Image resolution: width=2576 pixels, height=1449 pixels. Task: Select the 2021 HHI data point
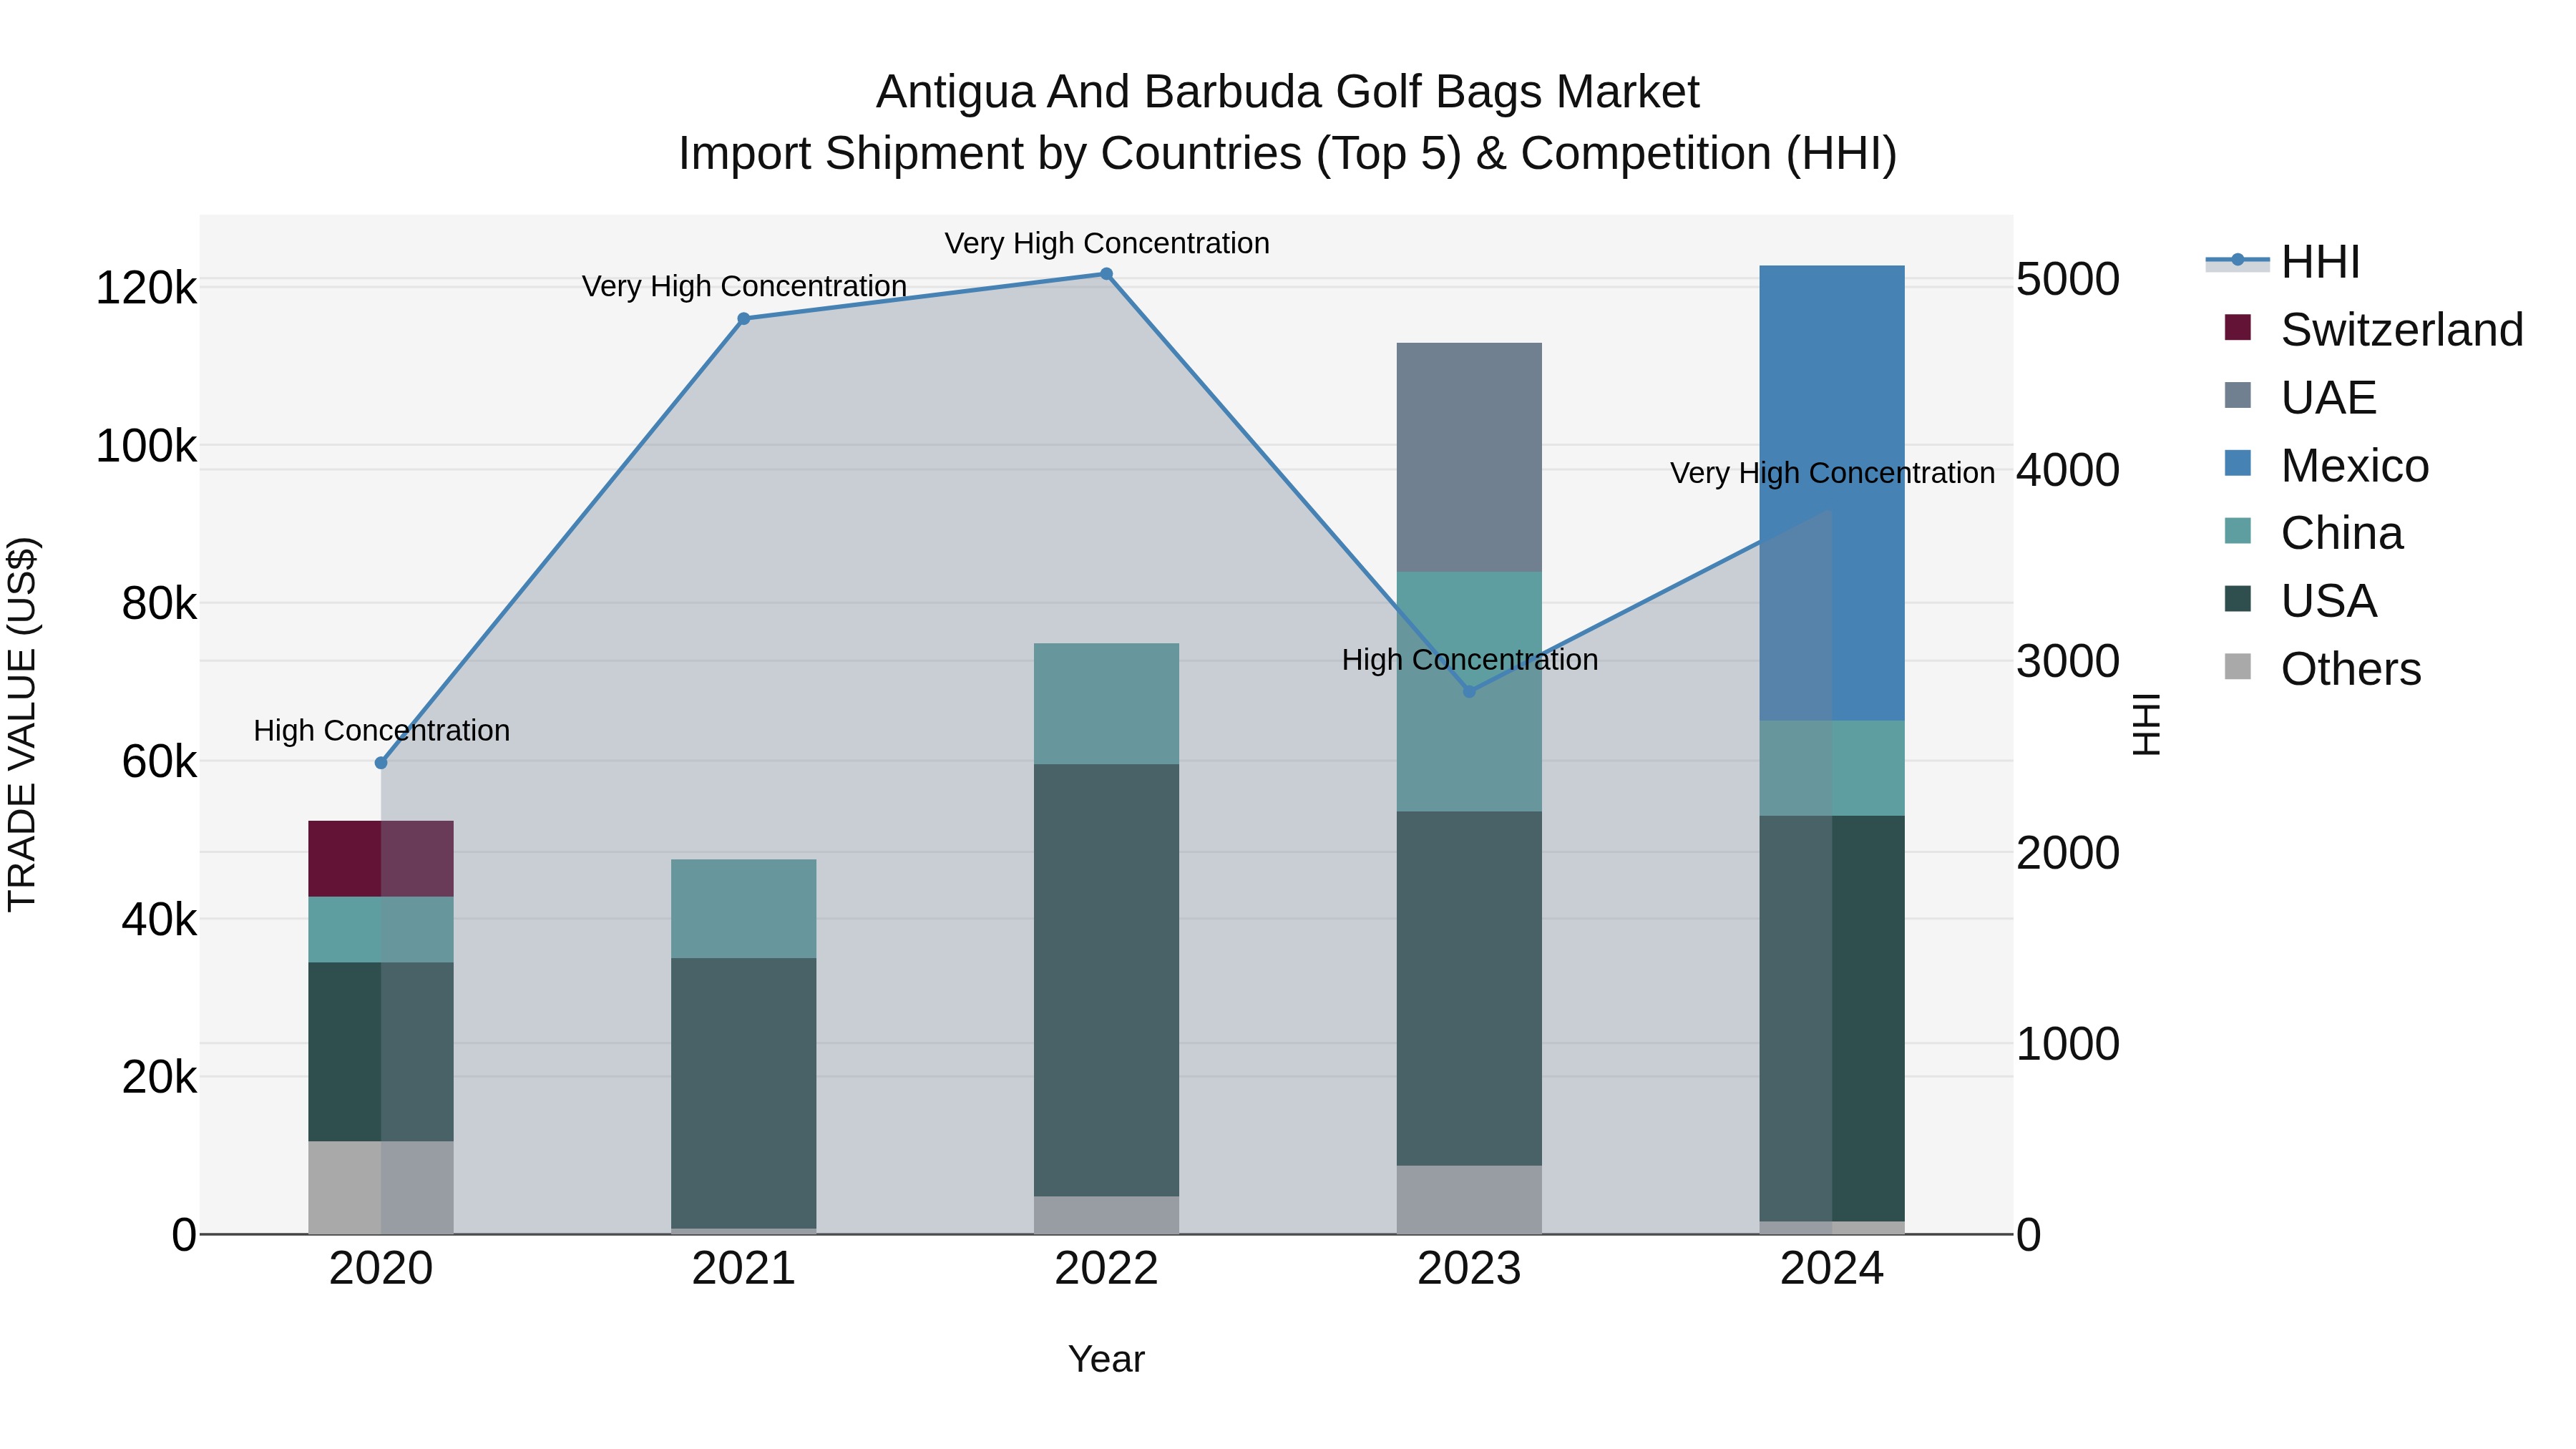[744, 319]
